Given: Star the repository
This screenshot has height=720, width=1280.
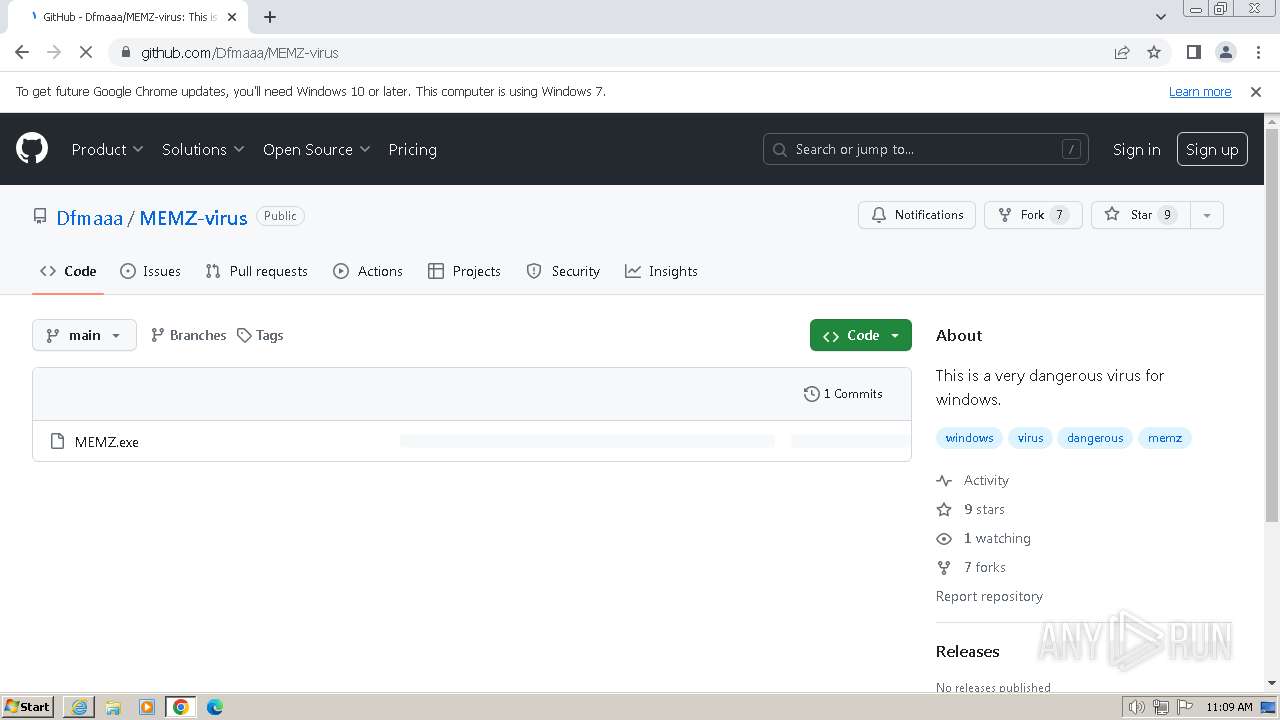Looking at the screenshot, I should (1140, 215).
